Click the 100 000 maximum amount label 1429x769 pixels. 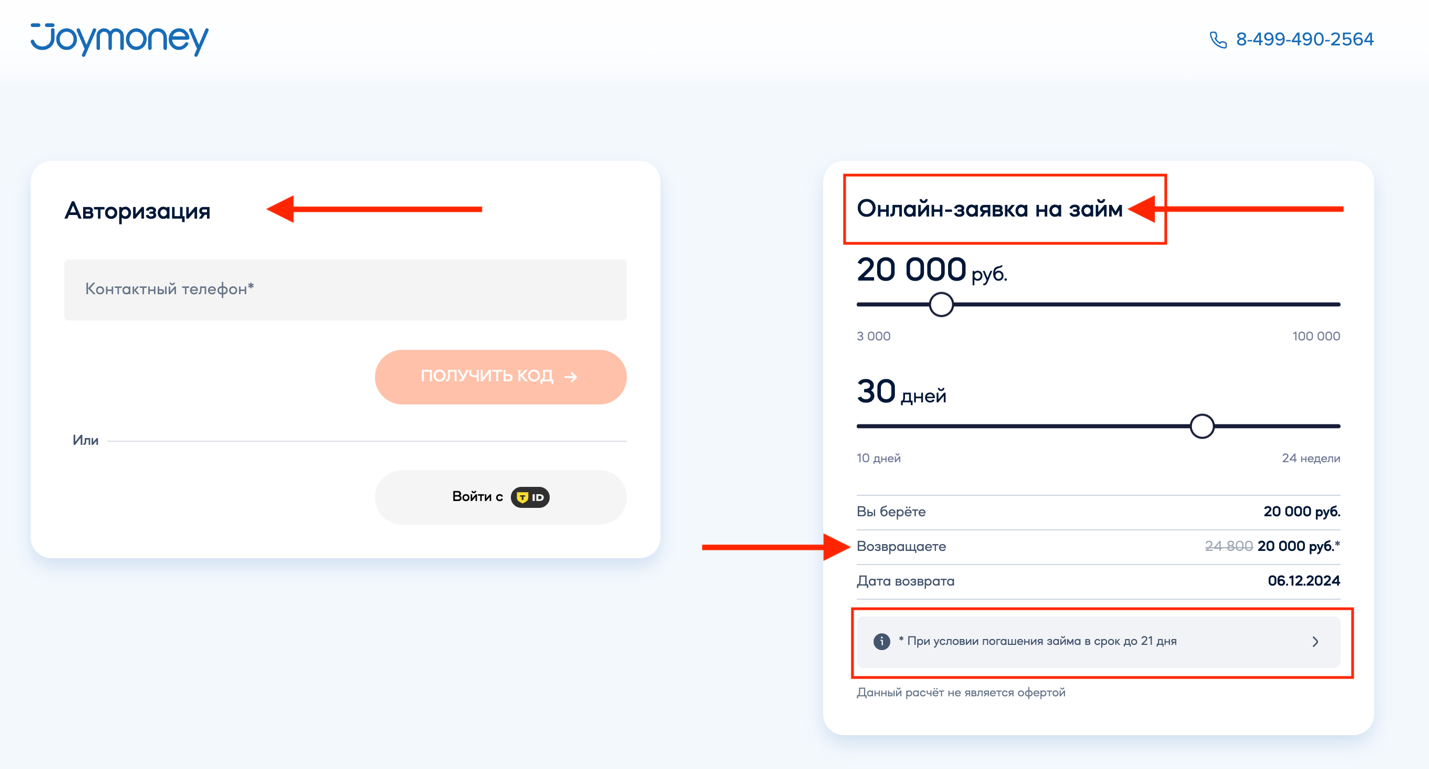click(1315, 336)
